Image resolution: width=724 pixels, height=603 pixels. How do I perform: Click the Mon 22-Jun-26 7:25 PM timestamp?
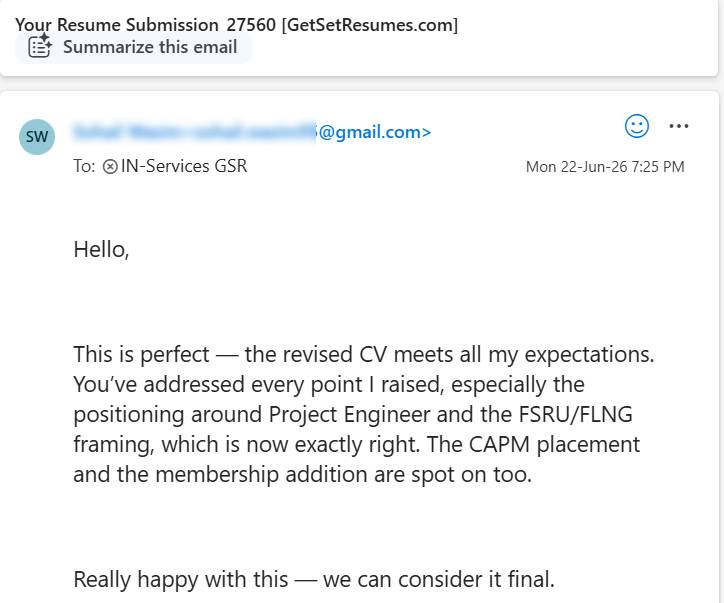point(605,167)
